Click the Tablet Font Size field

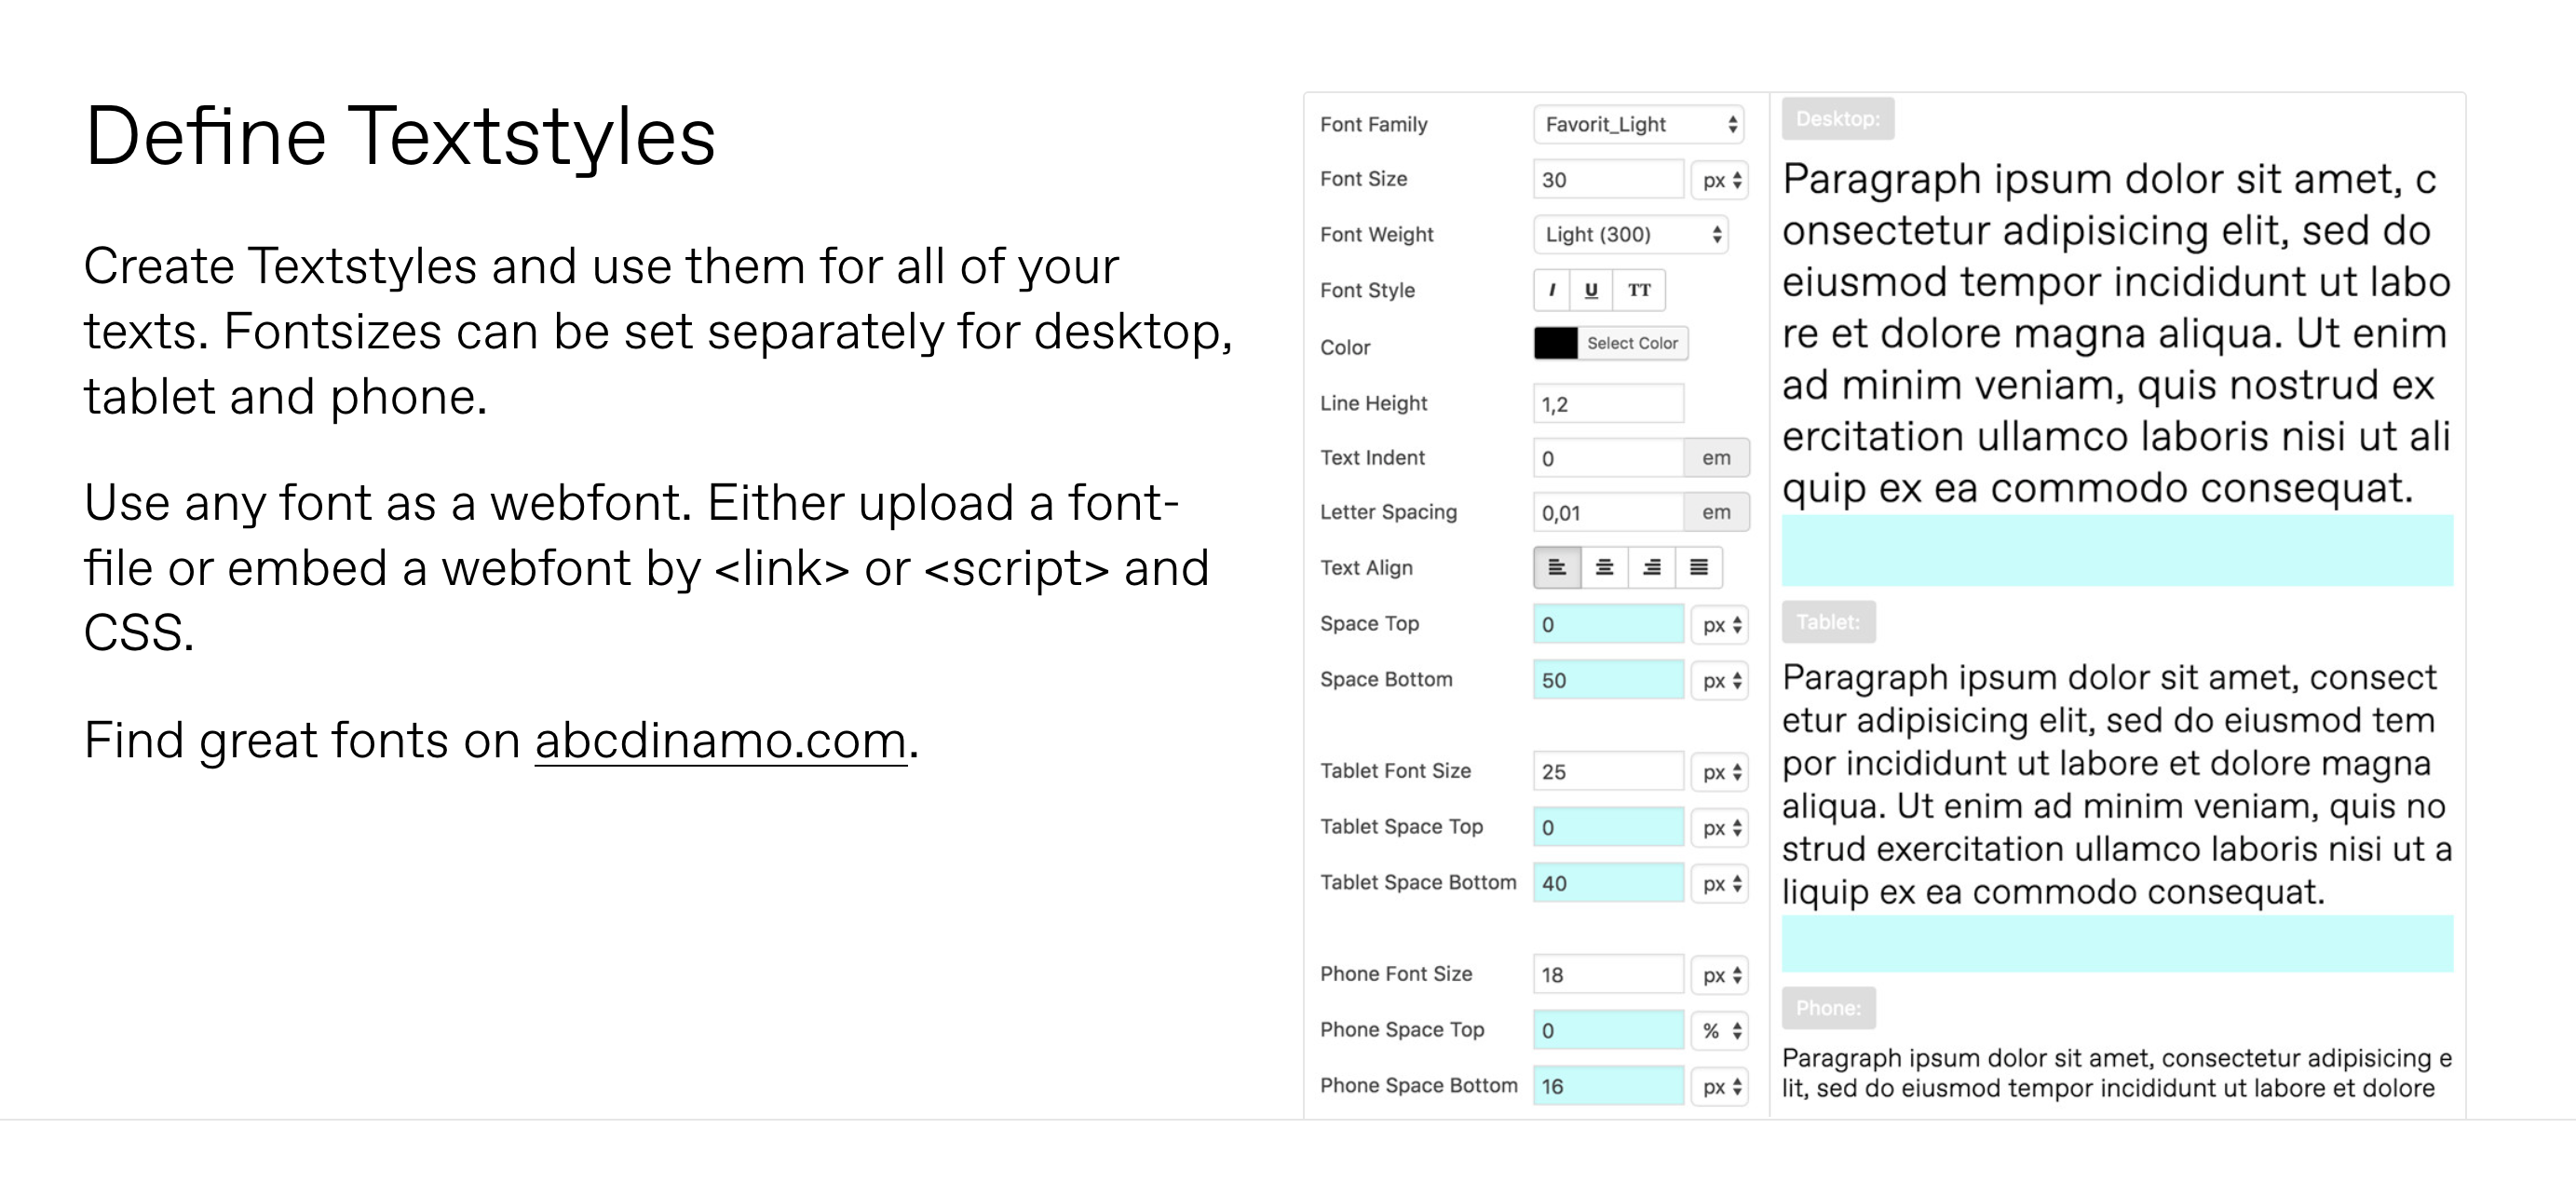[x=1607, y=772]
